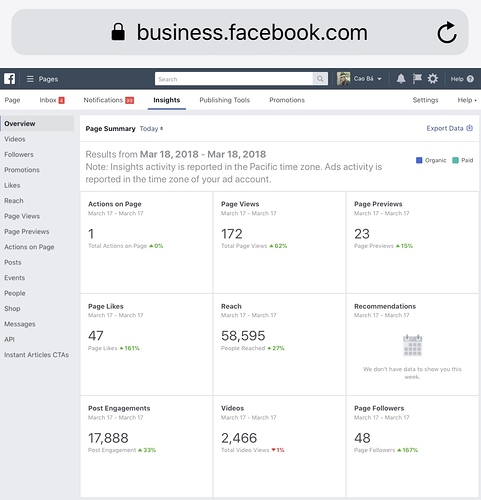Select Messages in the sidebar
Viewport: 481px width, 500px height.
pyautogui.click(x=20, y=324)
